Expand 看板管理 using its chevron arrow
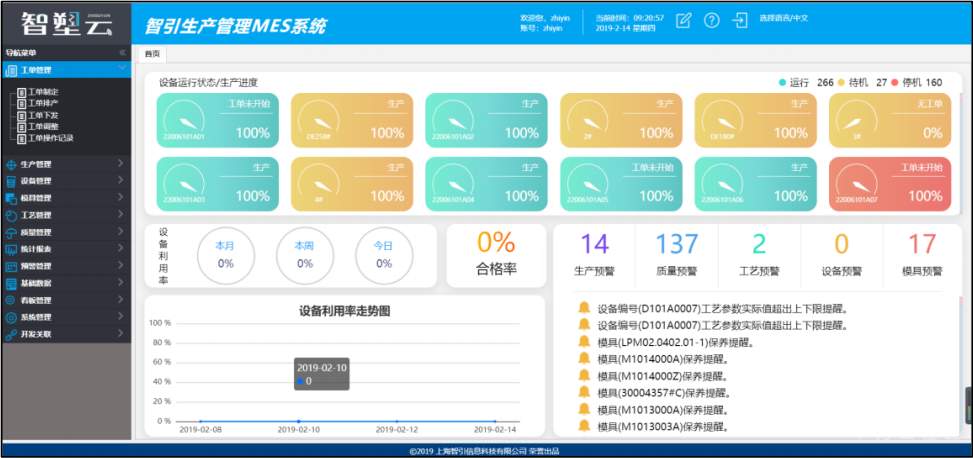 pyautogui.click(x=120, y=300)
